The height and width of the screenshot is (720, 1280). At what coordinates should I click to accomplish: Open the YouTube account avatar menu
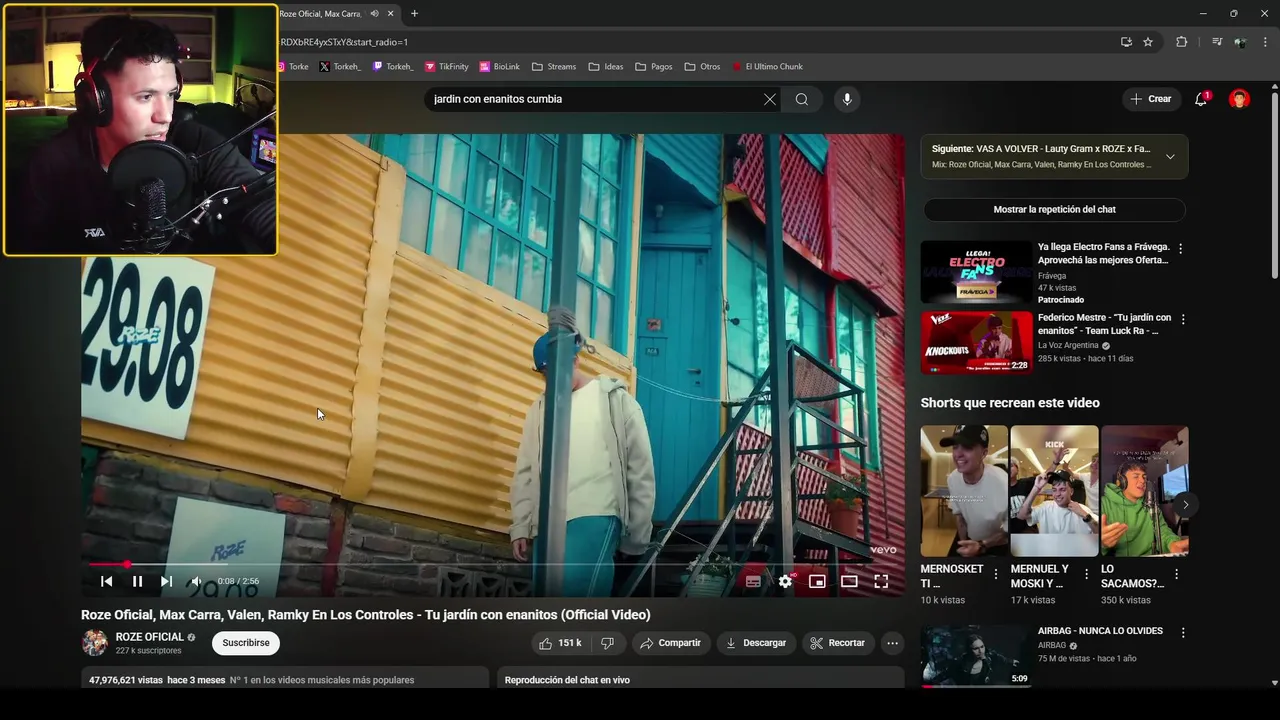click(x=1239, y=99)
